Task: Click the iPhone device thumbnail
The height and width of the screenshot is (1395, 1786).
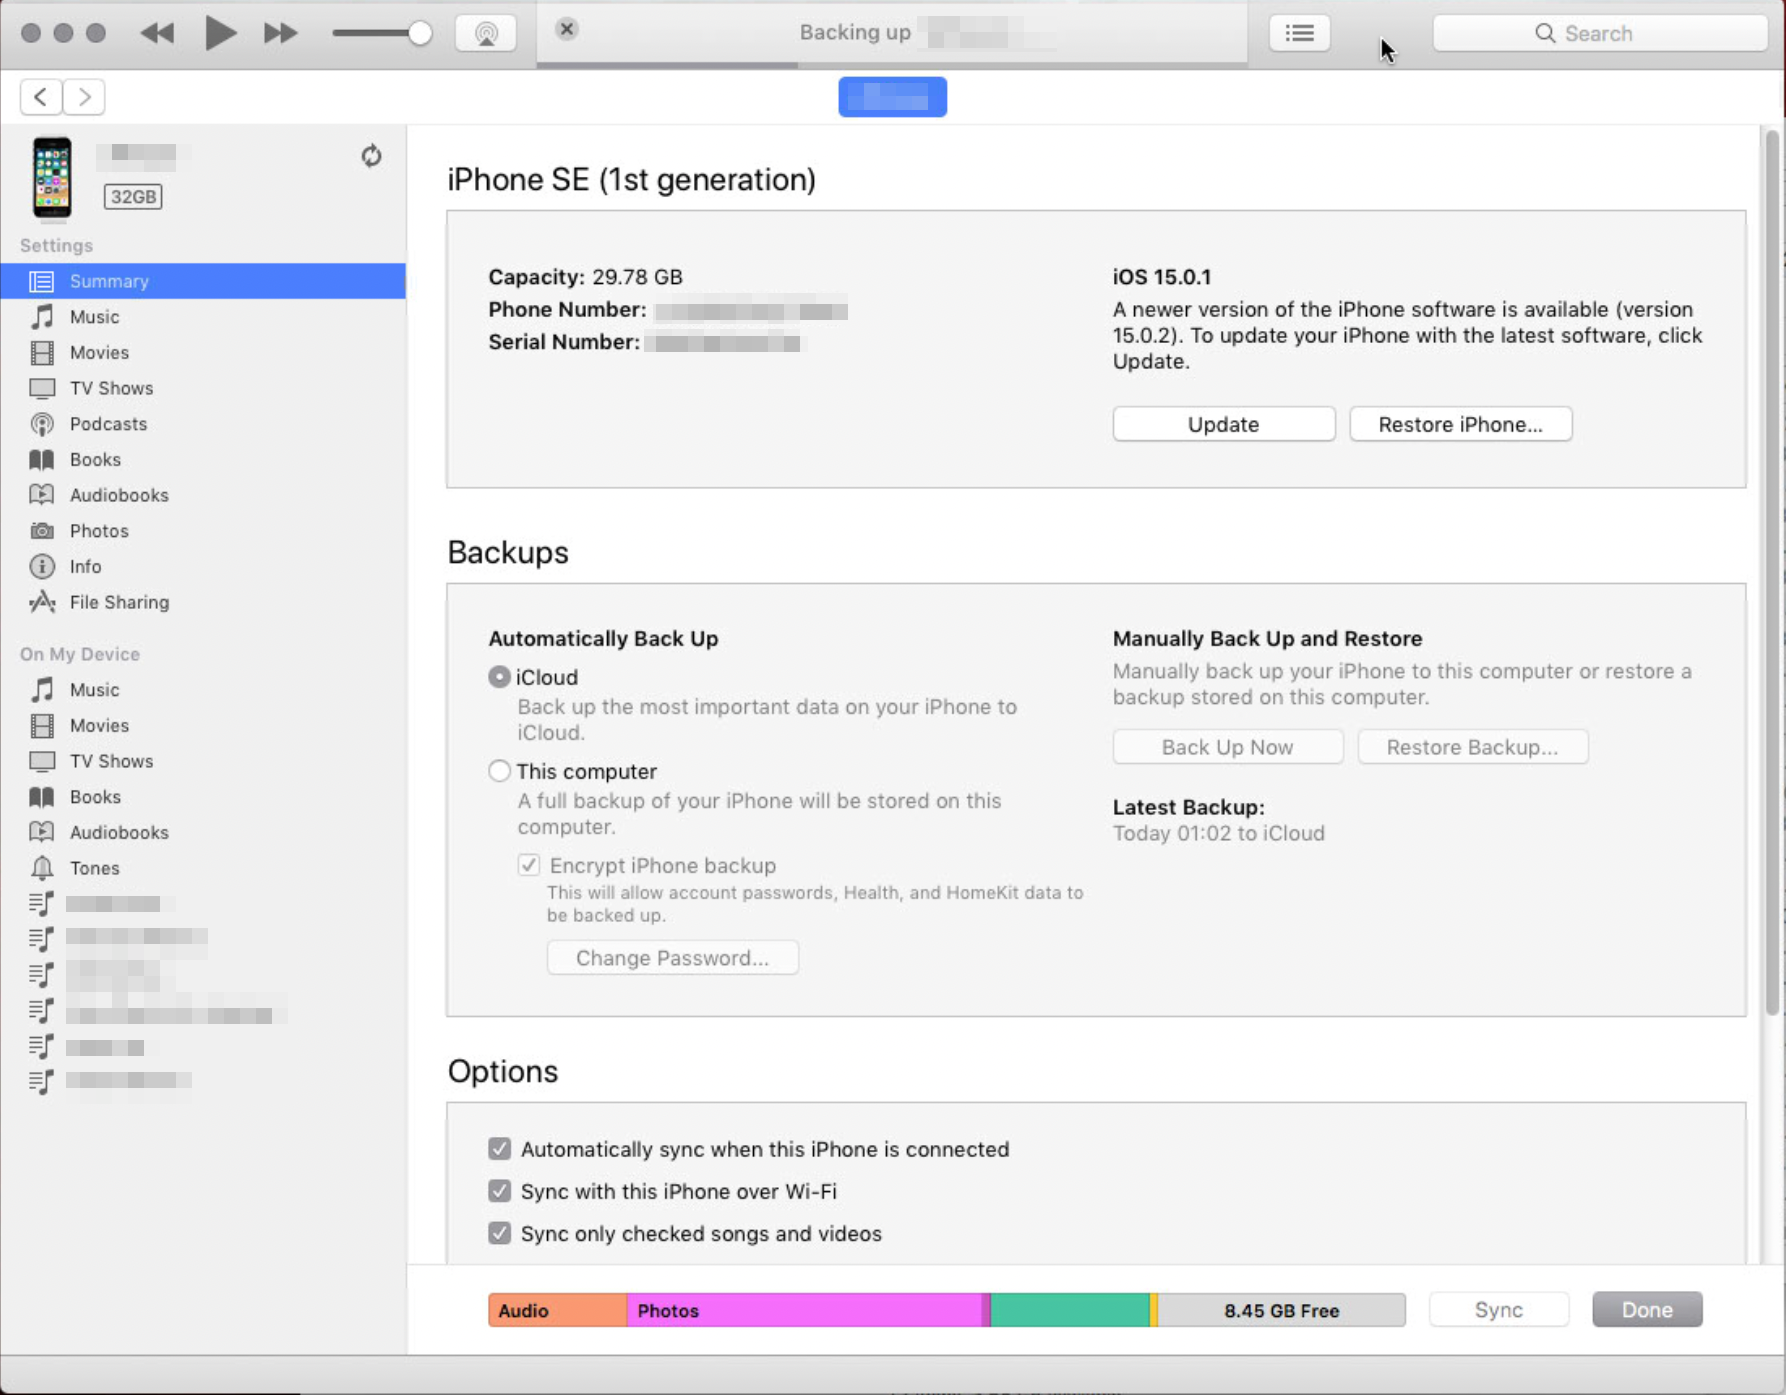Action: pyautogui.click(x=52, y=177)
